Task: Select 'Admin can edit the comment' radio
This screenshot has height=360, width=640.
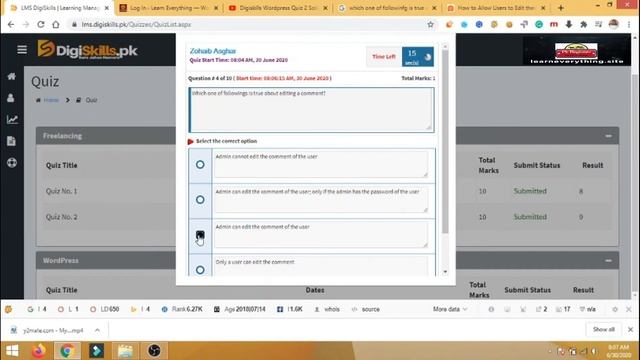Action: point(200,235)
